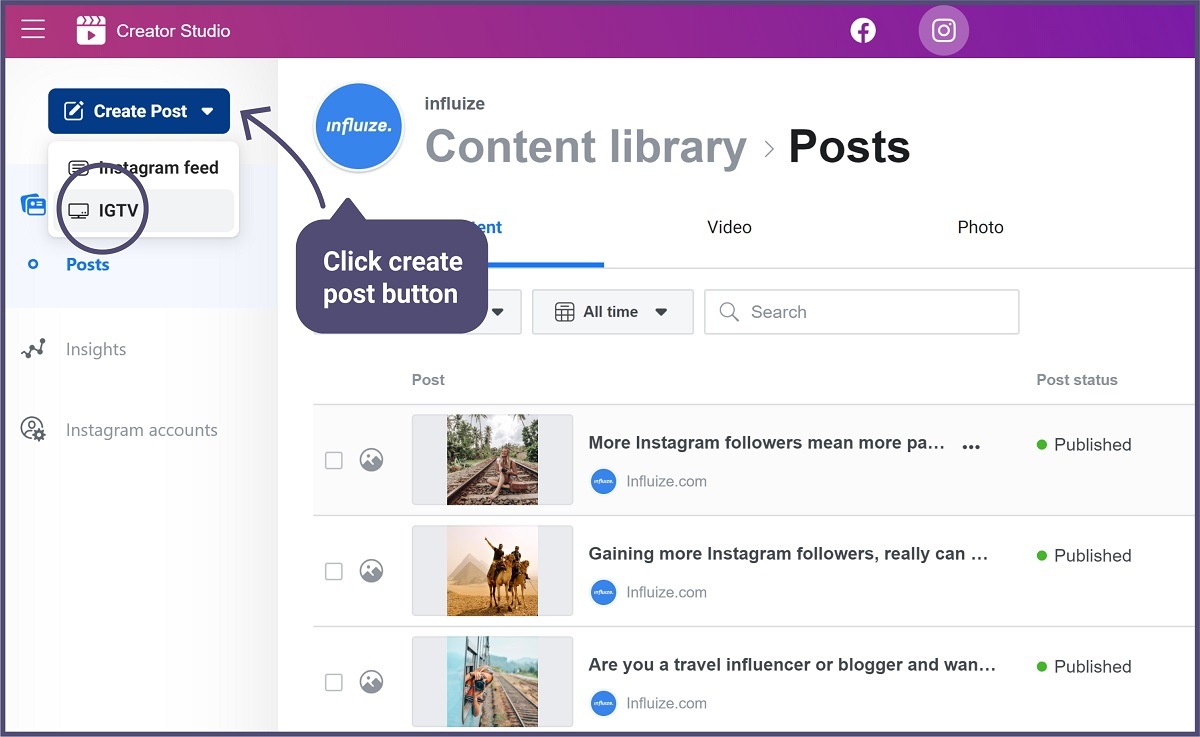This screenshot has height=737, width=1200.
Task: Switch to the Photo tab
Action: click(x=980, y=227)
